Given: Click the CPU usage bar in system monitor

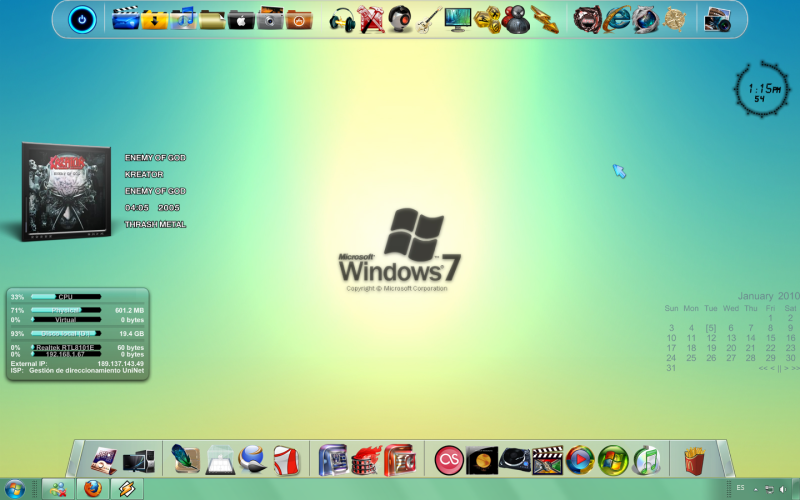Looking at the screenshot, I should pos(66,296).
